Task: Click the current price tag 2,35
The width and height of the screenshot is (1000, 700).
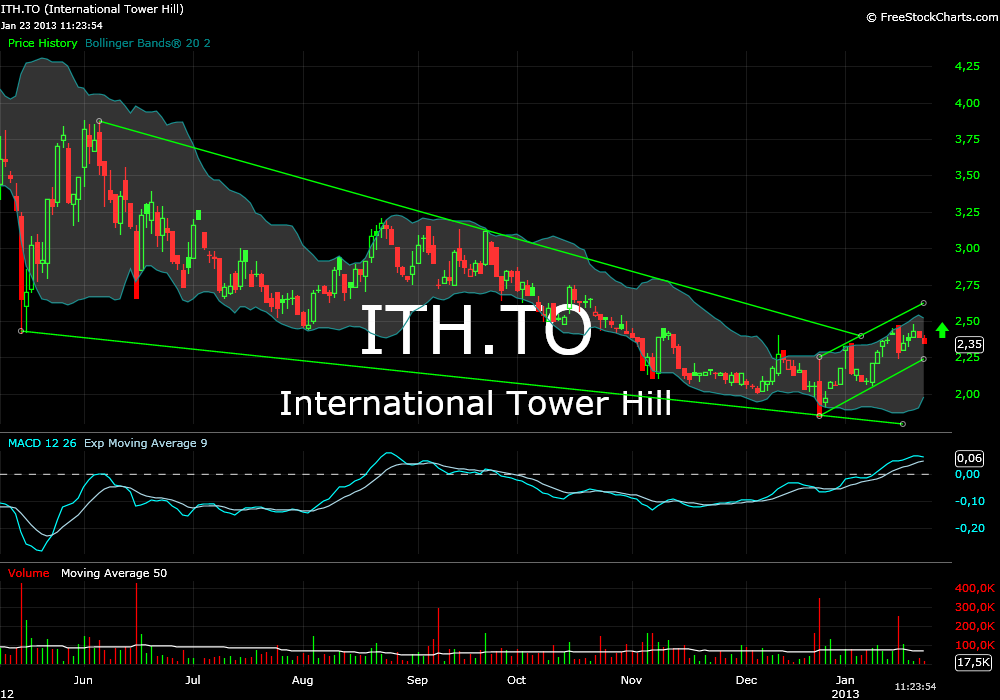Action: click(968, 345)
